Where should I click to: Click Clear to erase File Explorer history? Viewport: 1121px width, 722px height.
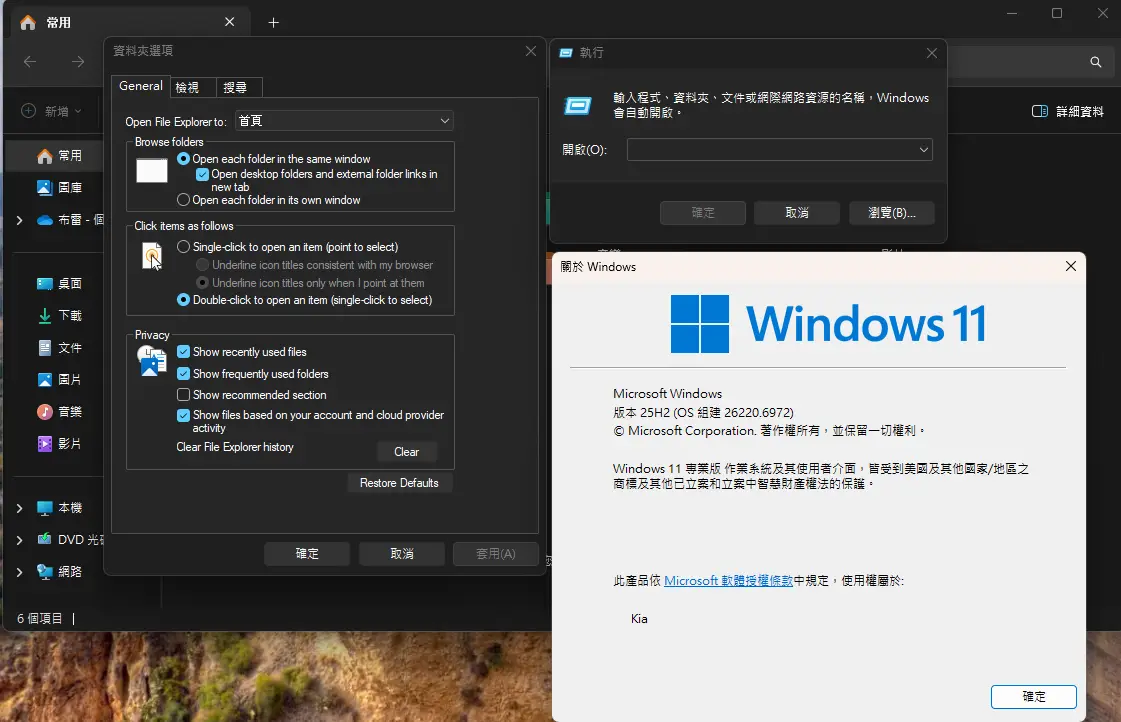tap(406, 452)
